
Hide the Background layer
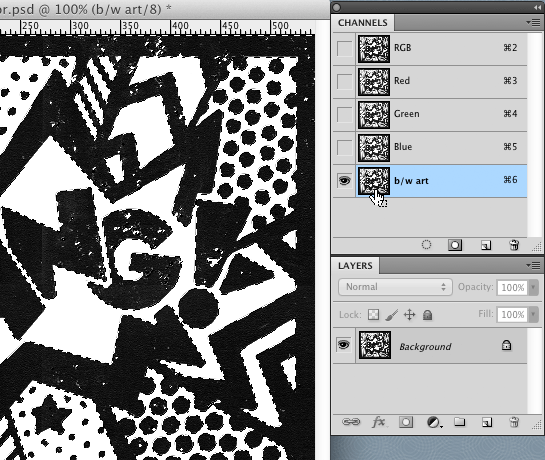(344, 345)
